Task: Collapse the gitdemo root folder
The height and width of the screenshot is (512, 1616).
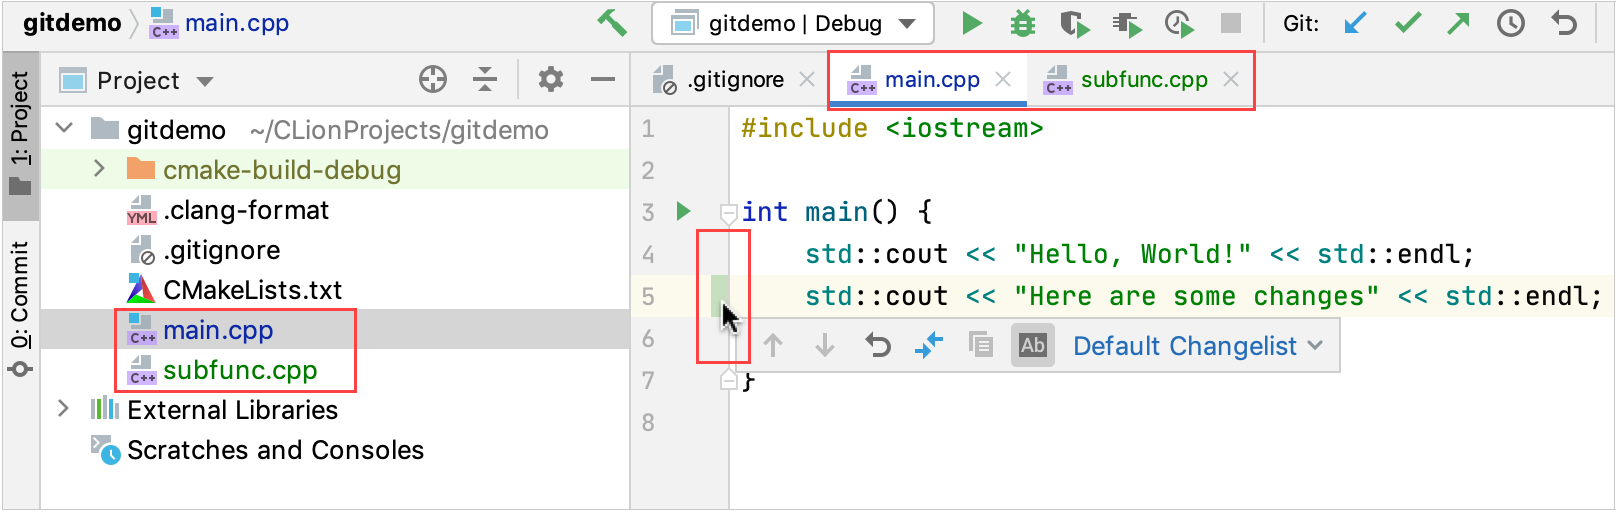Action: (x=64, y=128)
